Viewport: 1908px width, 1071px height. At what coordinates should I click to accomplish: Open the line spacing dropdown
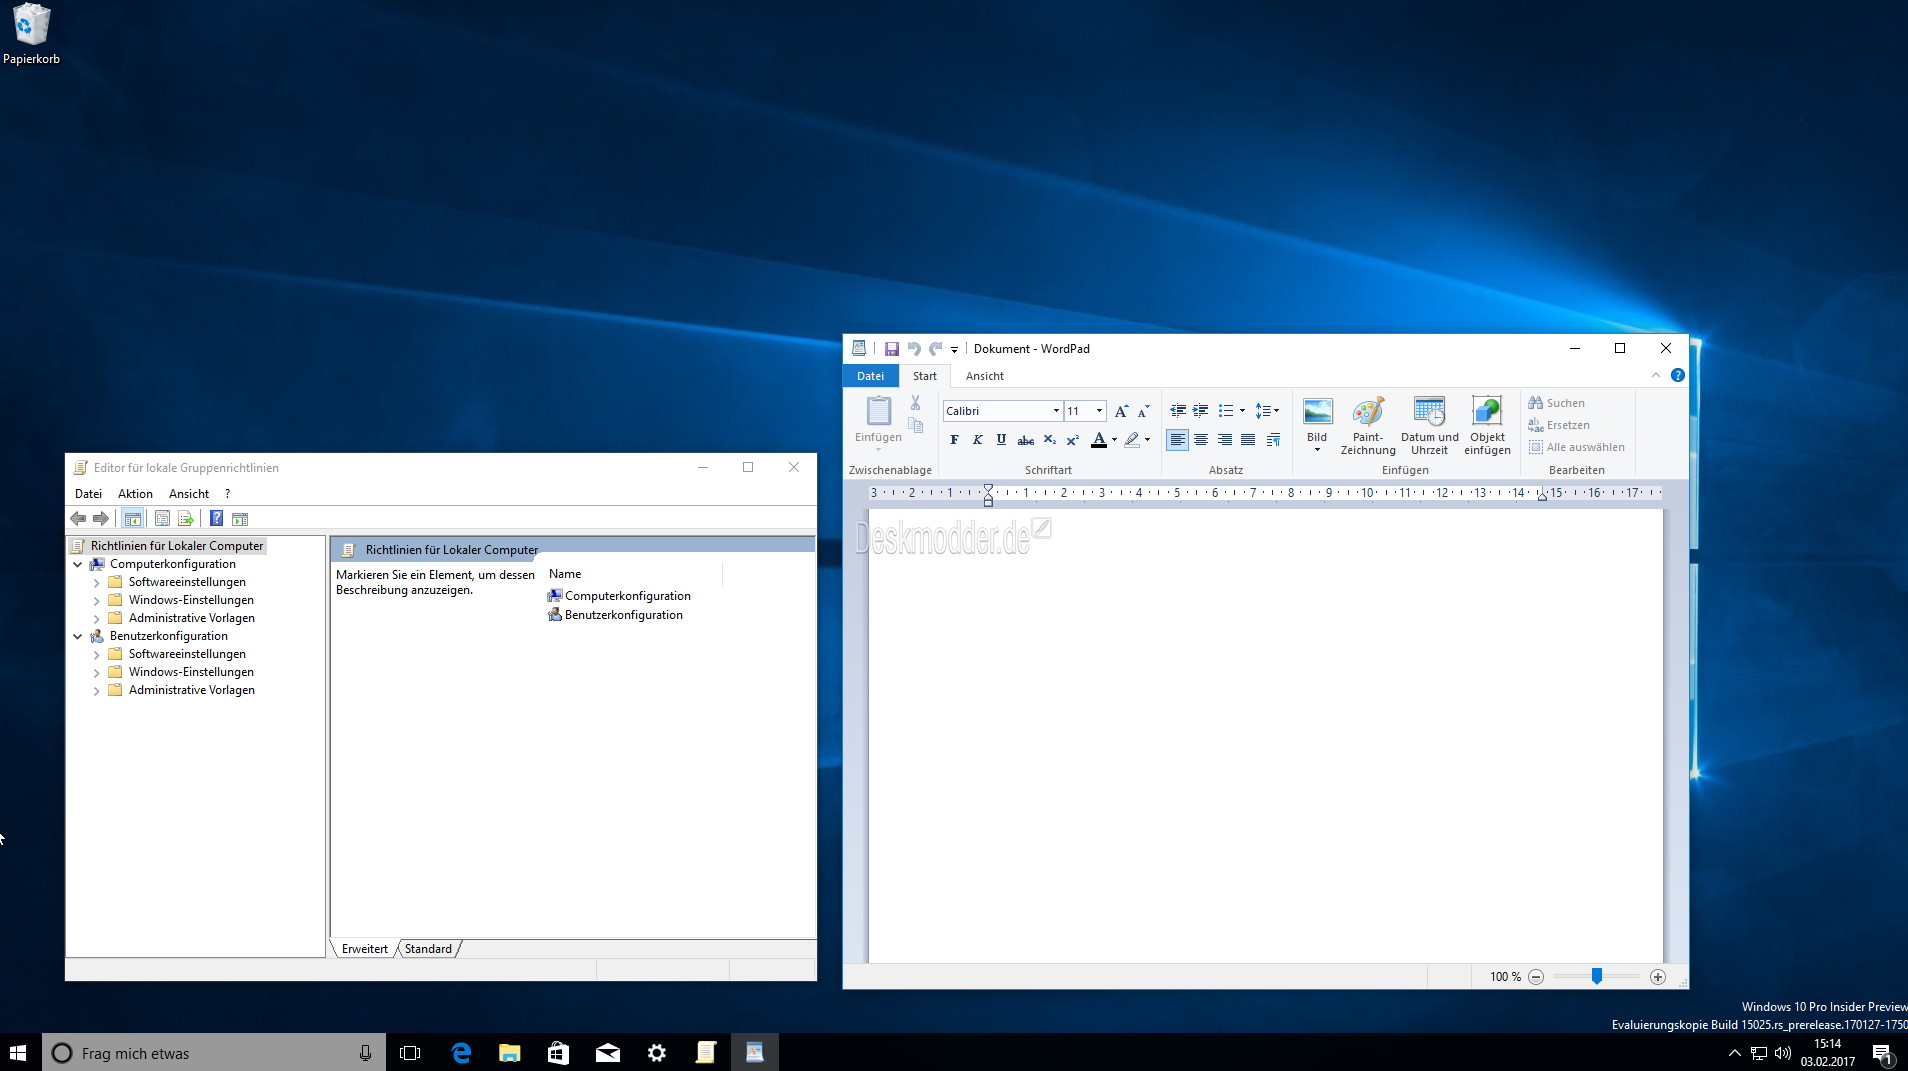(x=1267, y=411)
